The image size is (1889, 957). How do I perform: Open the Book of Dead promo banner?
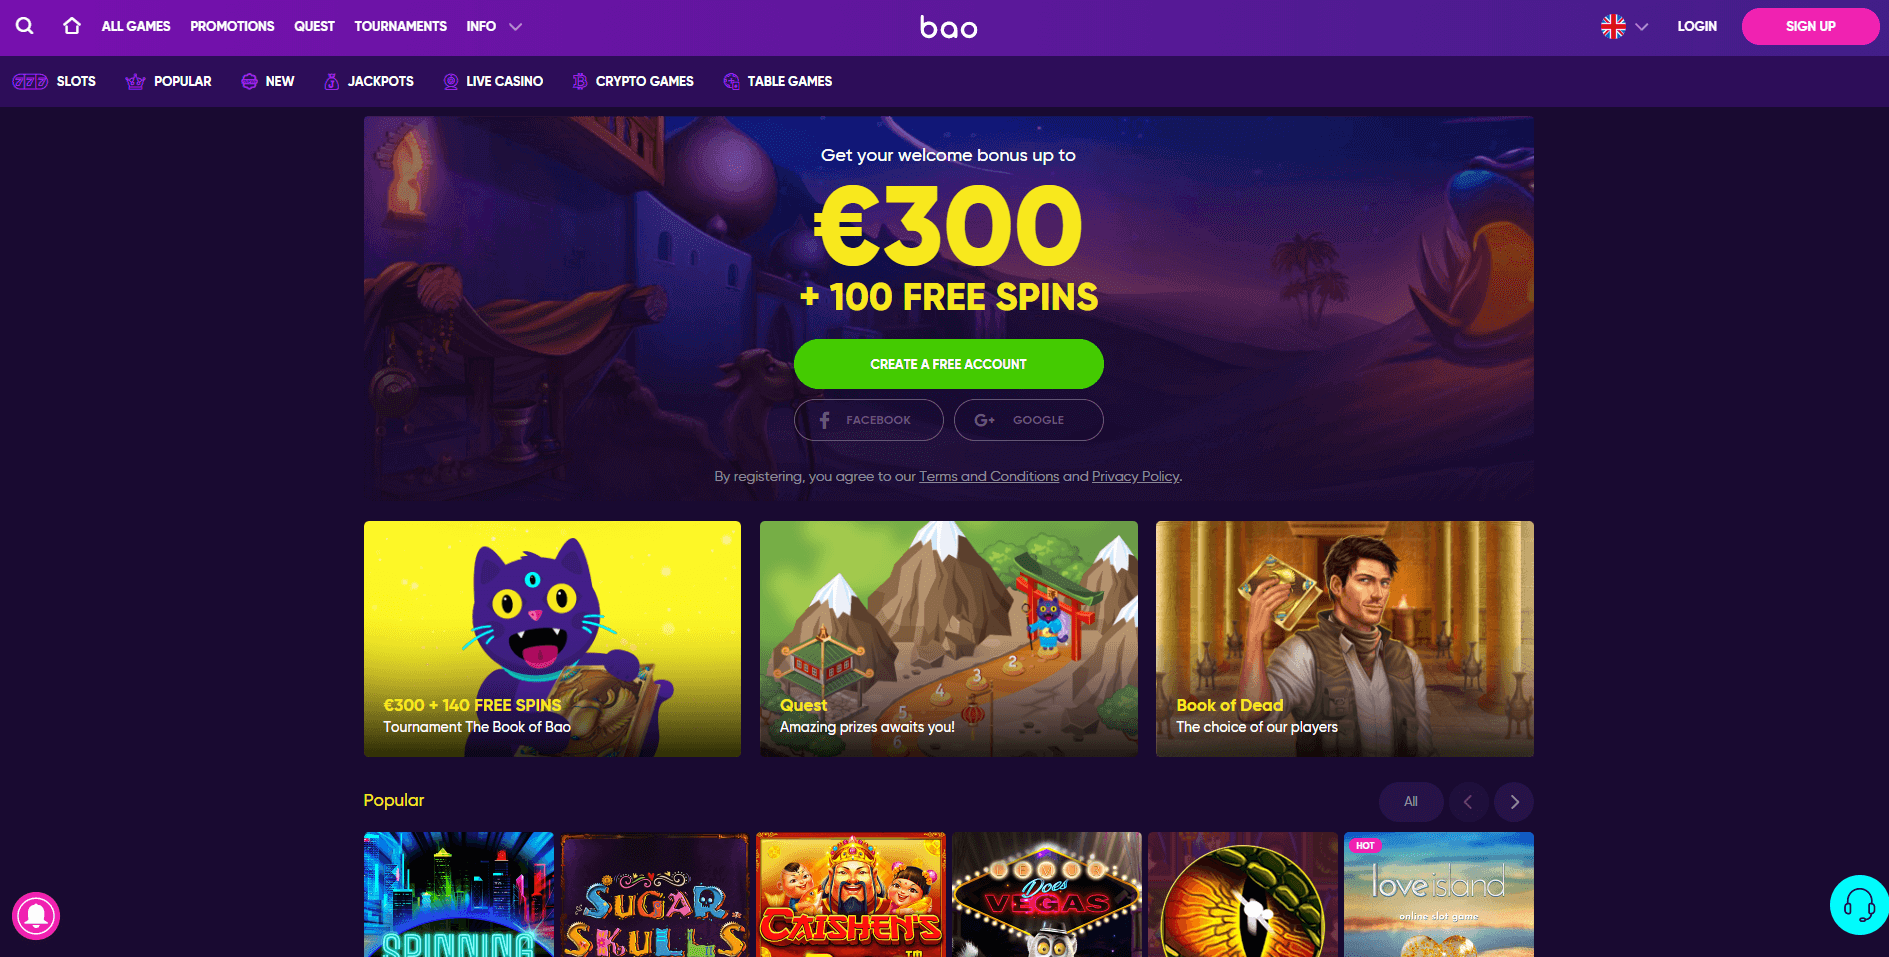pos(1344,638)
